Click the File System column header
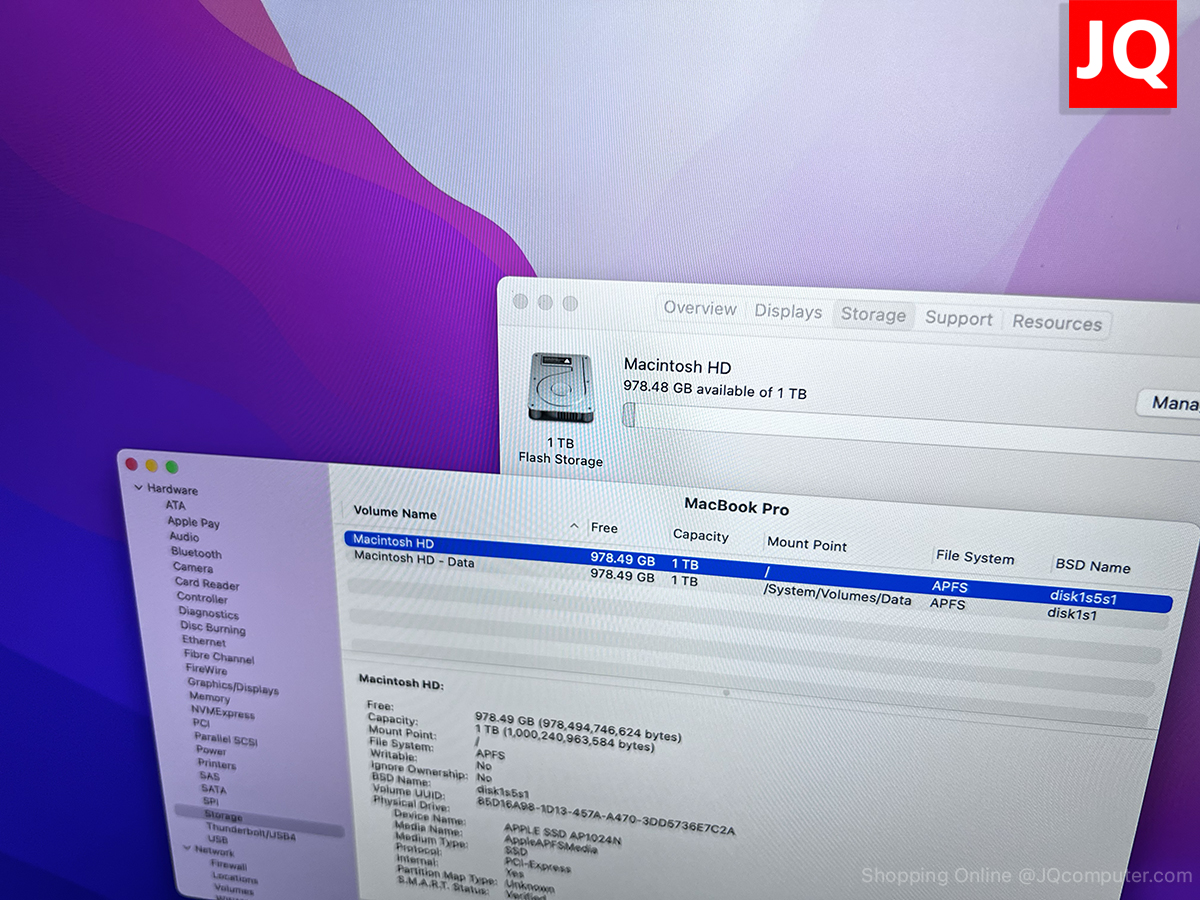The width and height of the screenshot is (1200, 900). tap(975, 559)
